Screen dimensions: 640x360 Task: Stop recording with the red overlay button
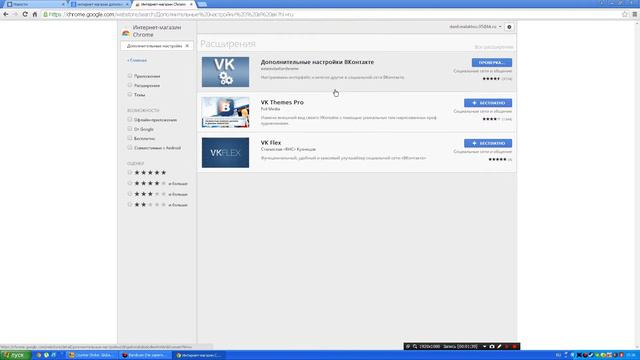click(514, 346)
